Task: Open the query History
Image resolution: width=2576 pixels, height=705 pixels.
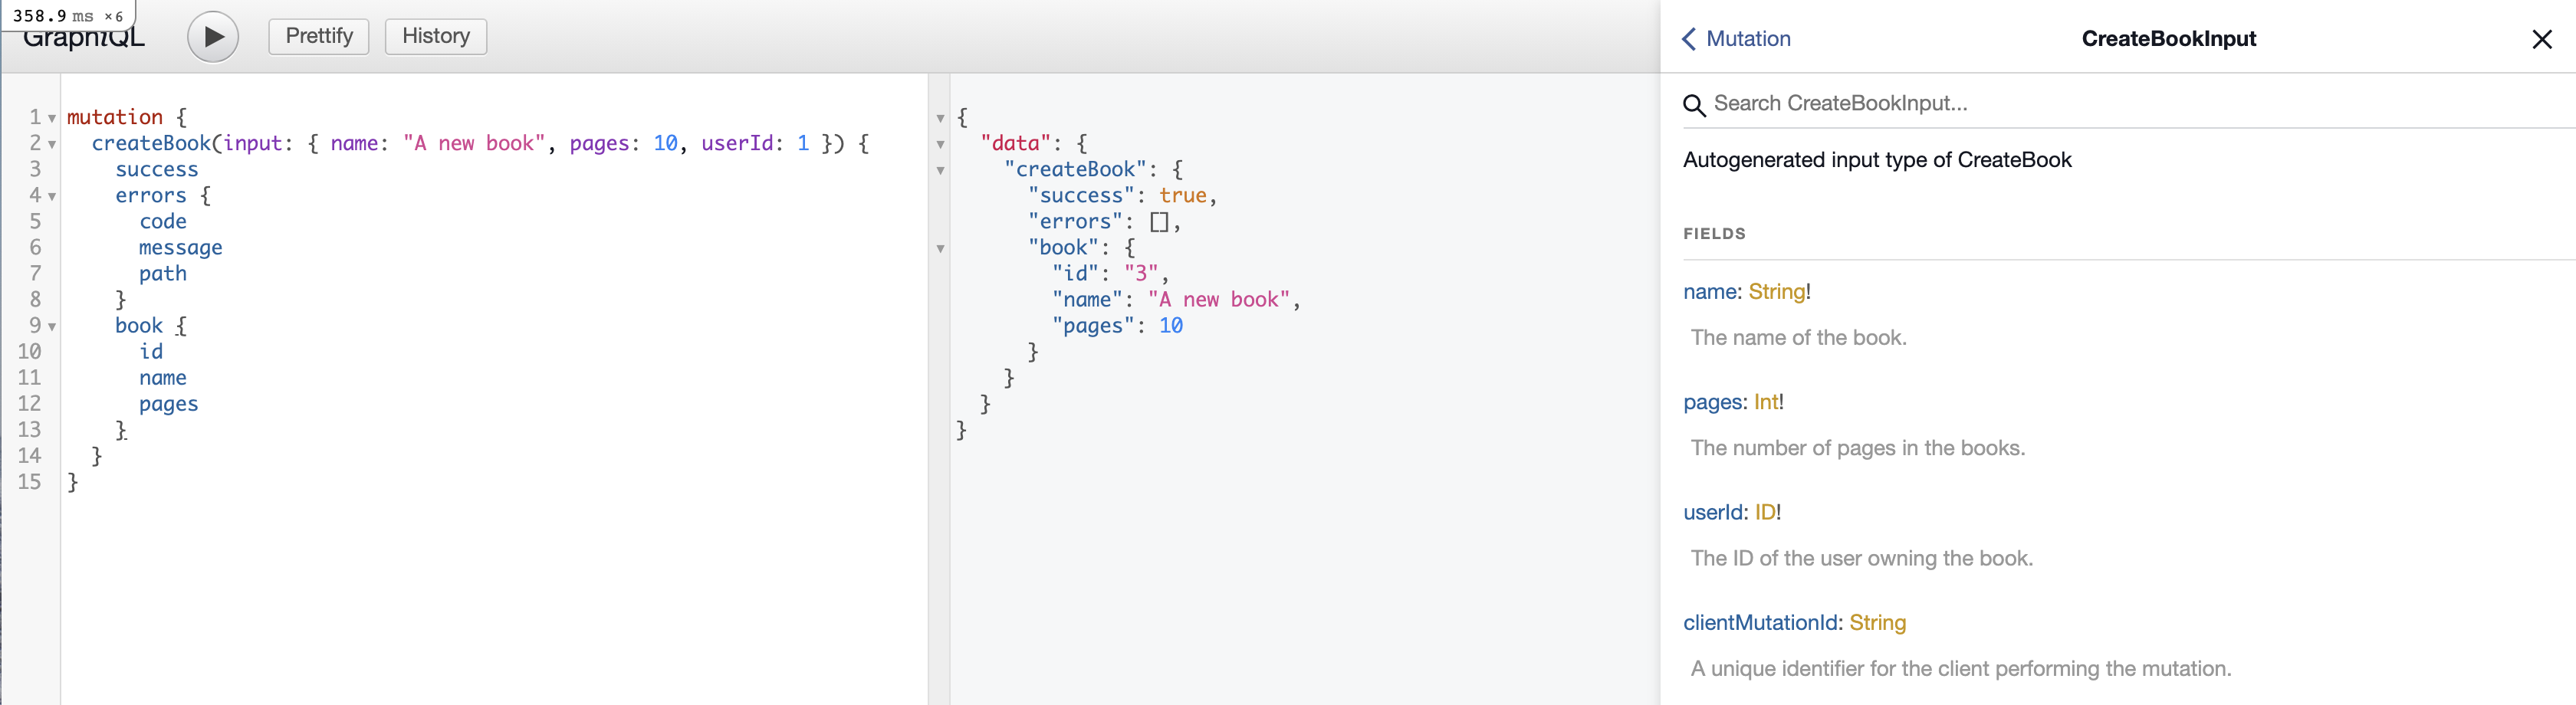Action: (x=435, y=37)
